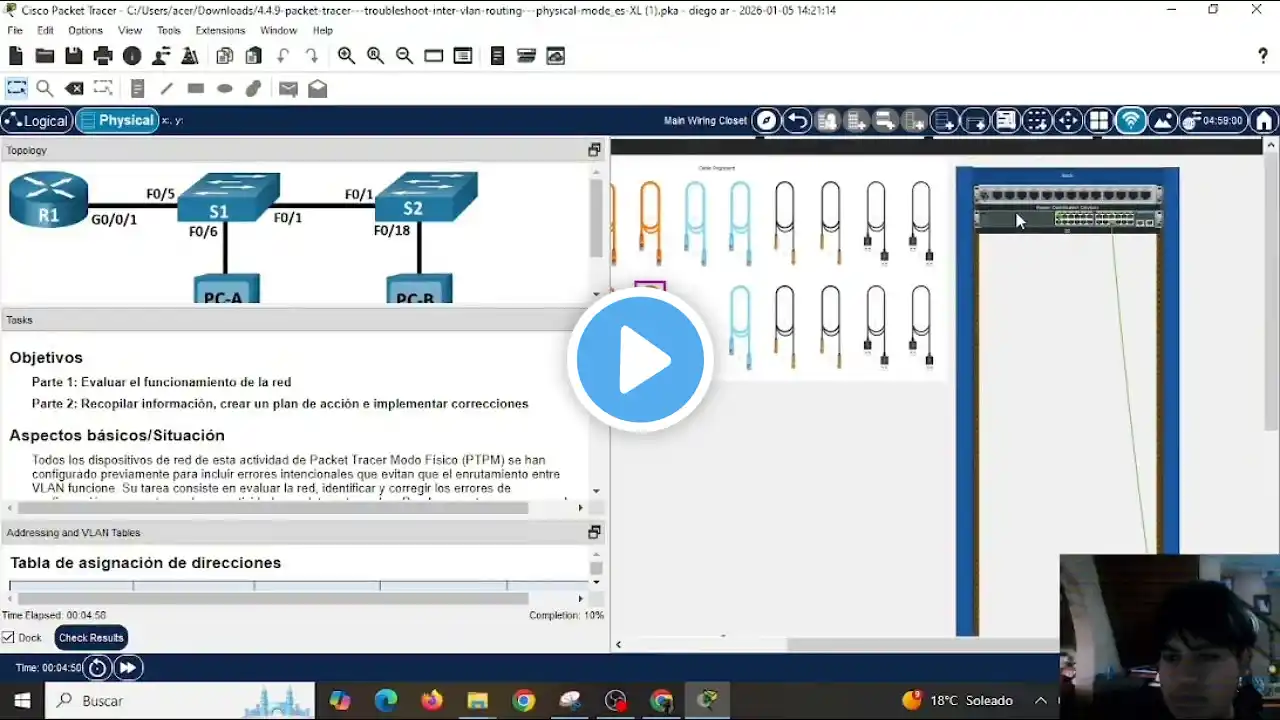Zoom out of the workspace

(x=404, y=56)
